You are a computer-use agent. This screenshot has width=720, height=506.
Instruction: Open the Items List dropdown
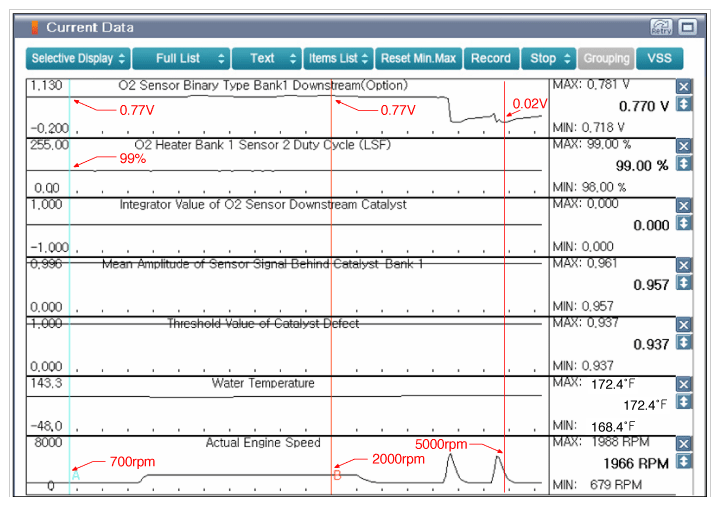pyautogui.click(x=339, y=59)
